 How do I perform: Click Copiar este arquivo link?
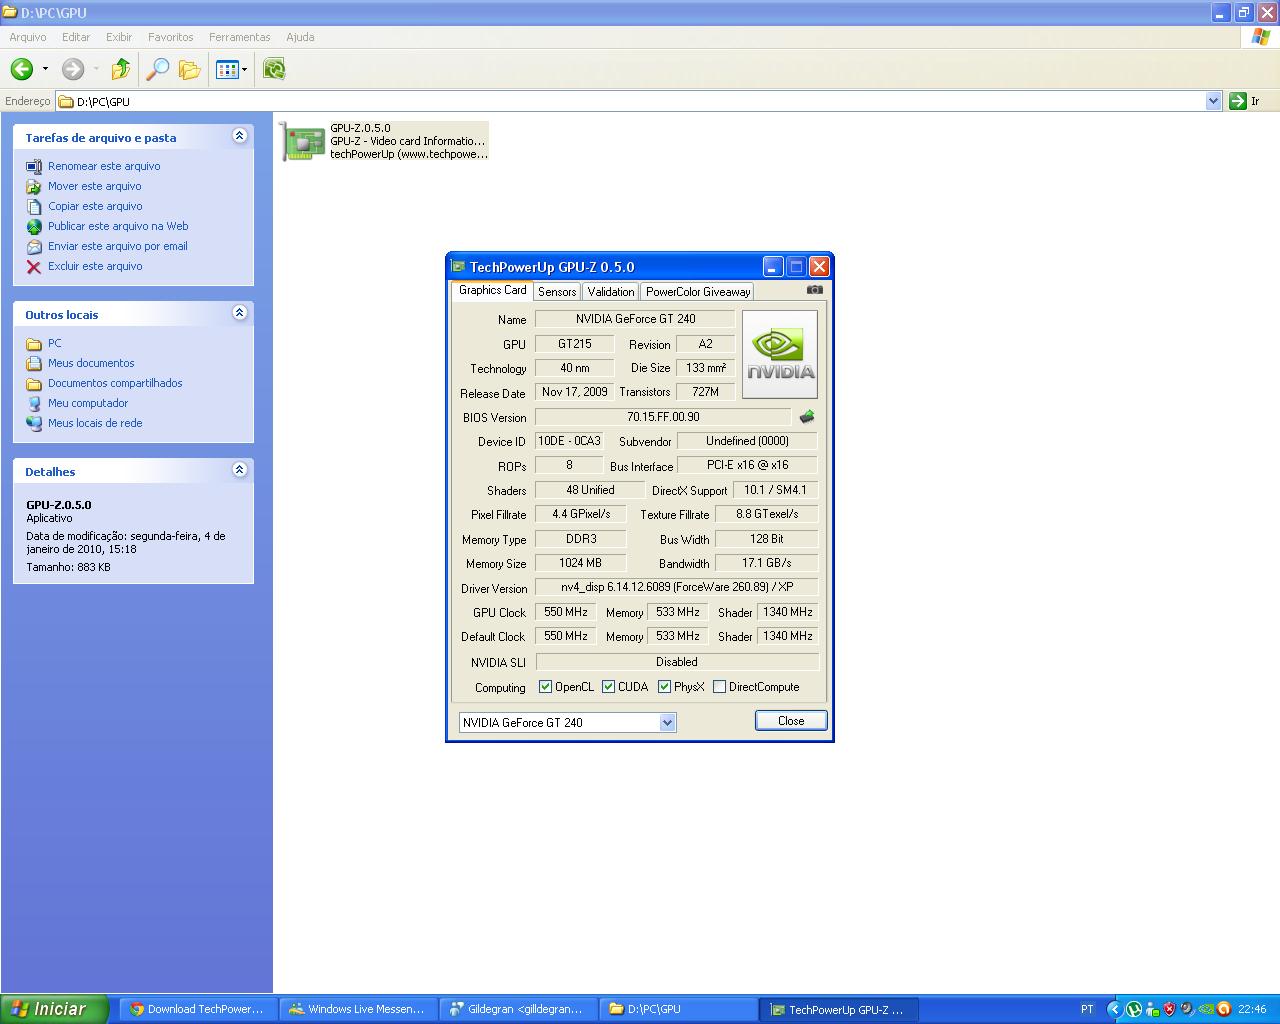(x=95, y=206)
